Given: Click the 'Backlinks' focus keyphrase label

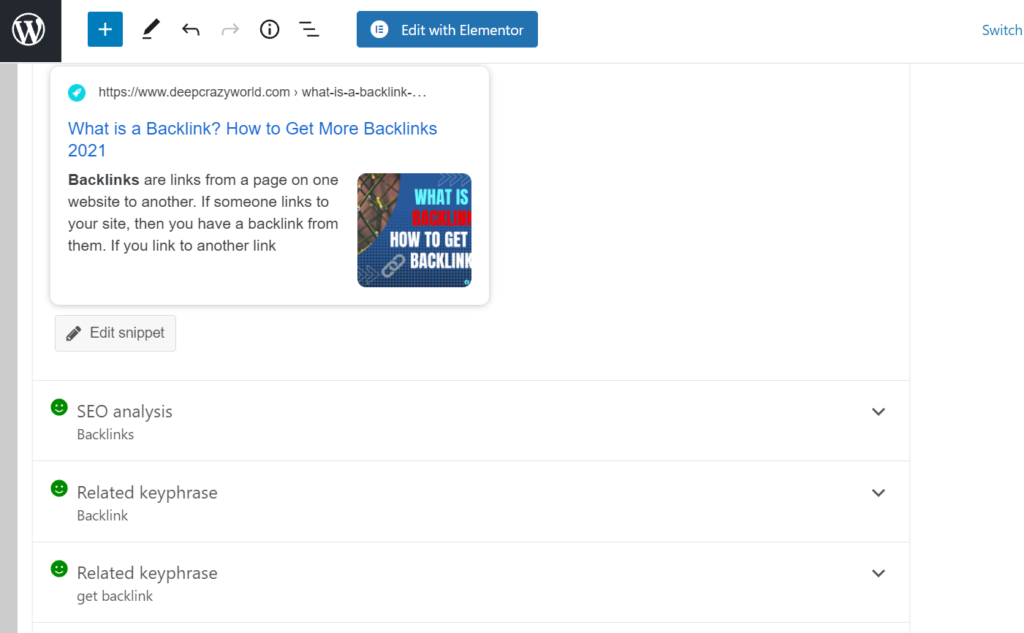Looking at the screenshot, I should tap(105, 434).
